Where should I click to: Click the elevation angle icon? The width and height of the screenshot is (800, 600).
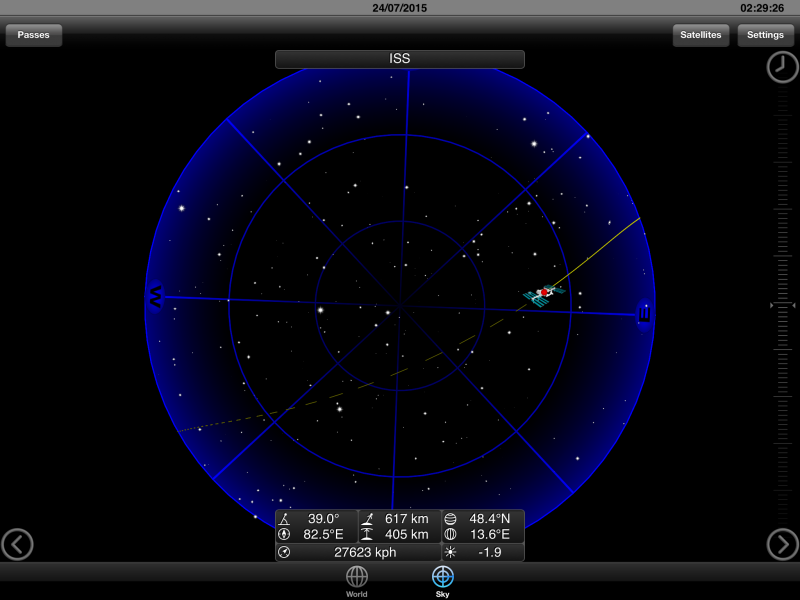point(285,519)
